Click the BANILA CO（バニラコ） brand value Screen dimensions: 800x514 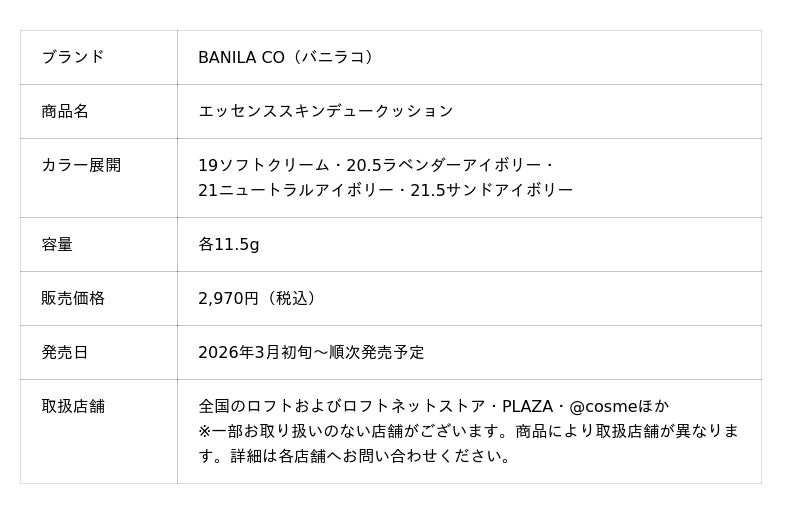(288, 57)
